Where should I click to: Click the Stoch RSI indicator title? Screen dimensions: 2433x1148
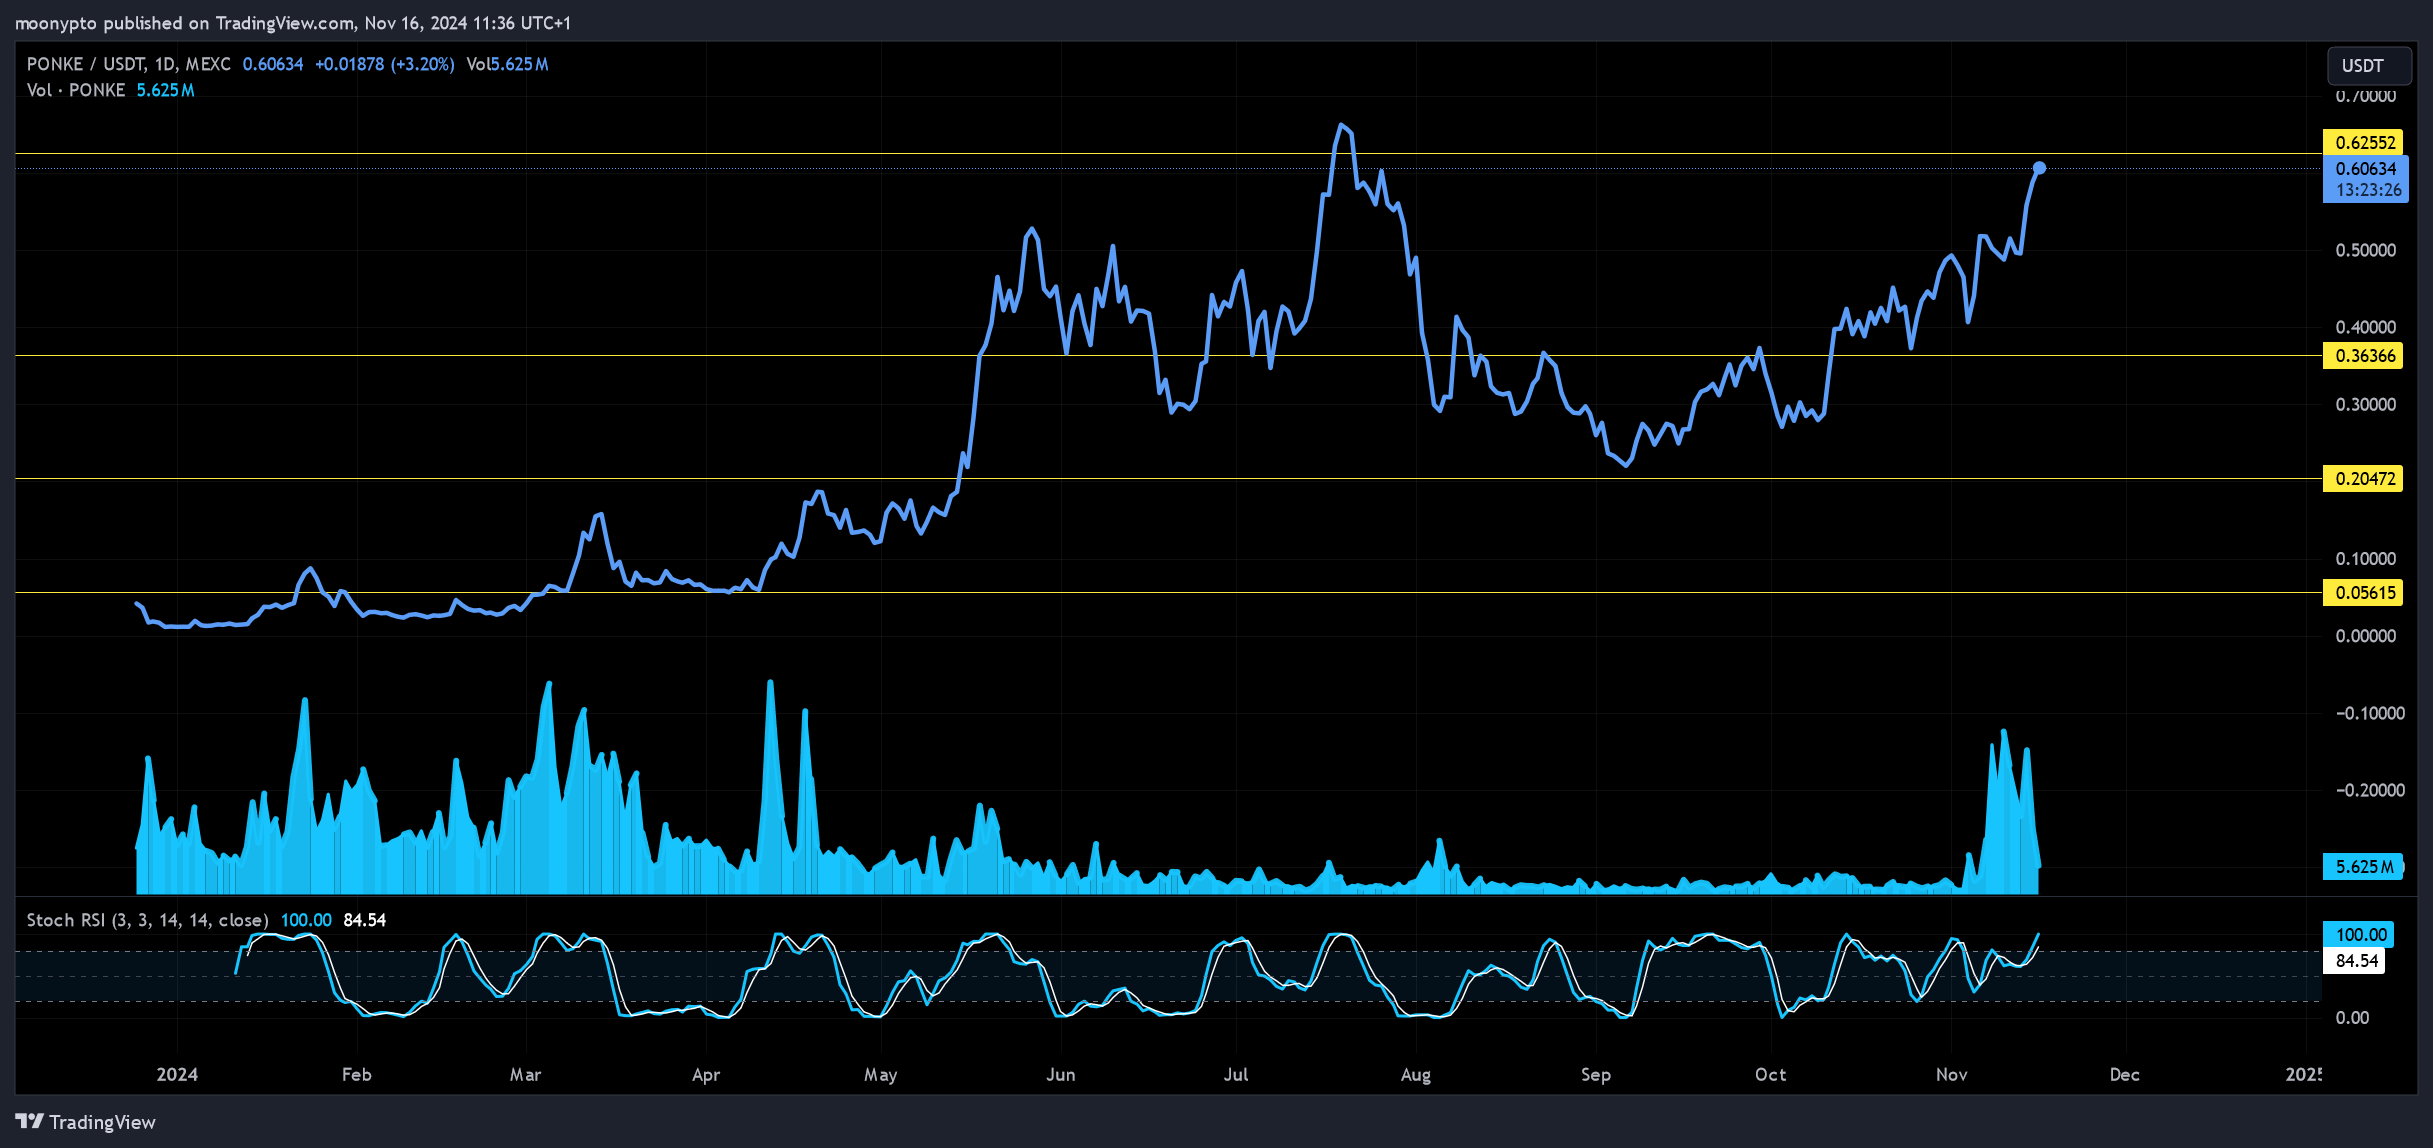click(147, 920)
